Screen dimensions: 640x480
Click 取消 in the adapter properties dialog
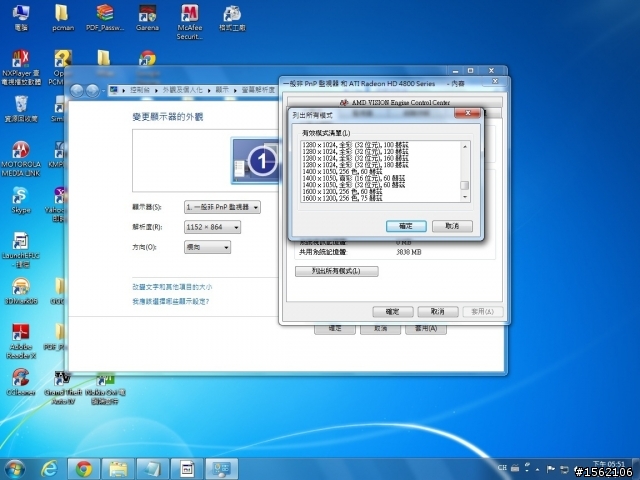438,312
